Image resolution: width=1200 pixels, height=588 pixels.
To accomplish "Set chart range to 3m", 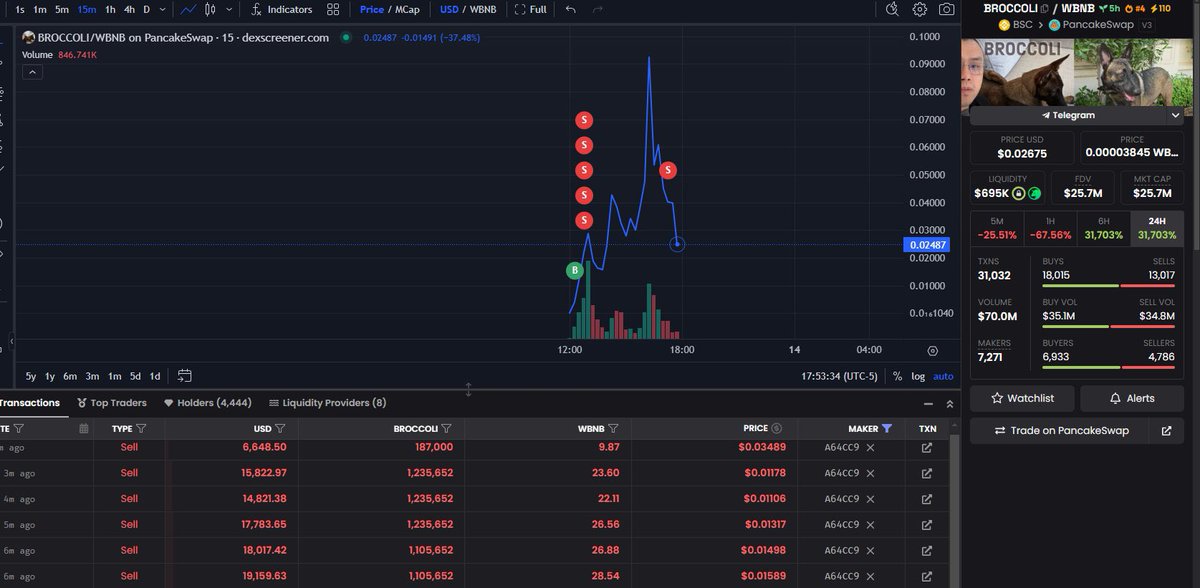I will [92, 376].
